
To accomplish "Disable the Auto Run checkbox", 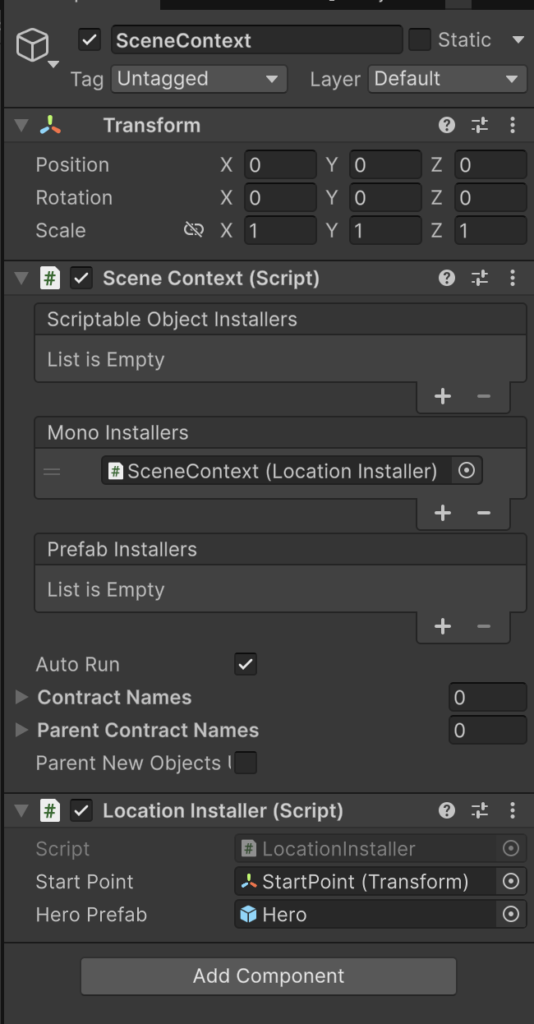I will [245, 664].
